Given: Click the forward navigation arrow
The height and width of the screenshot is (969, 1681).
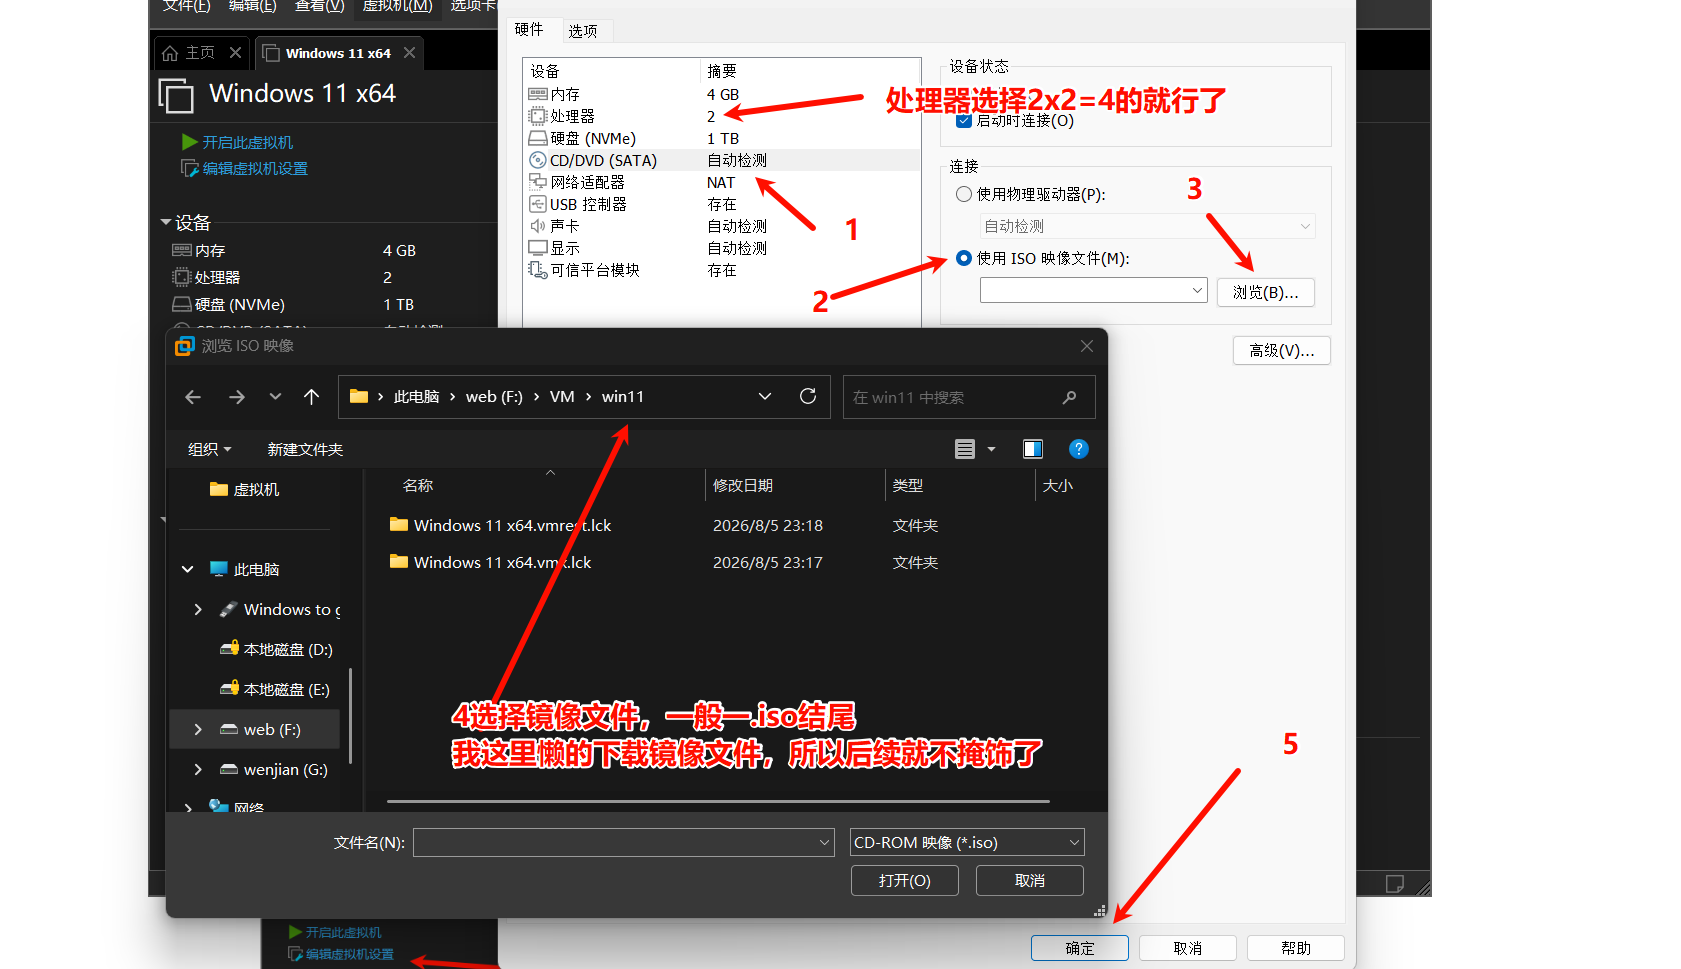Looking at the screenshot, I should pos(236,397).
